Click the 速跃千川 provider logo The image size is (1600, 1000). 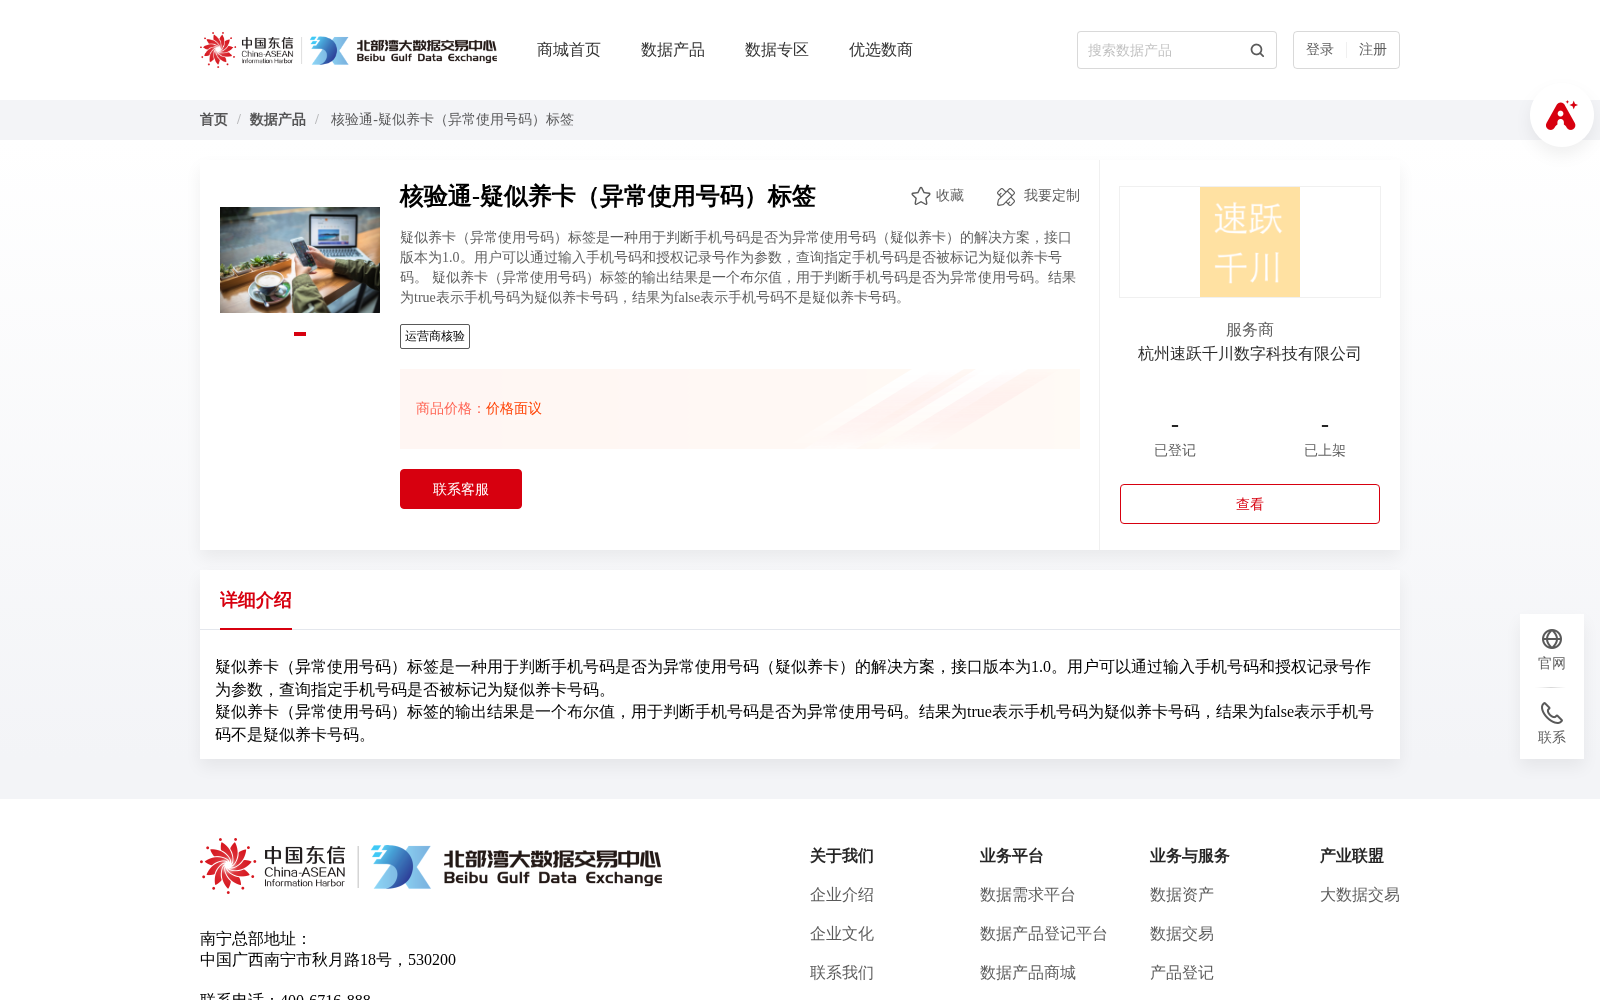[1250, 242]
